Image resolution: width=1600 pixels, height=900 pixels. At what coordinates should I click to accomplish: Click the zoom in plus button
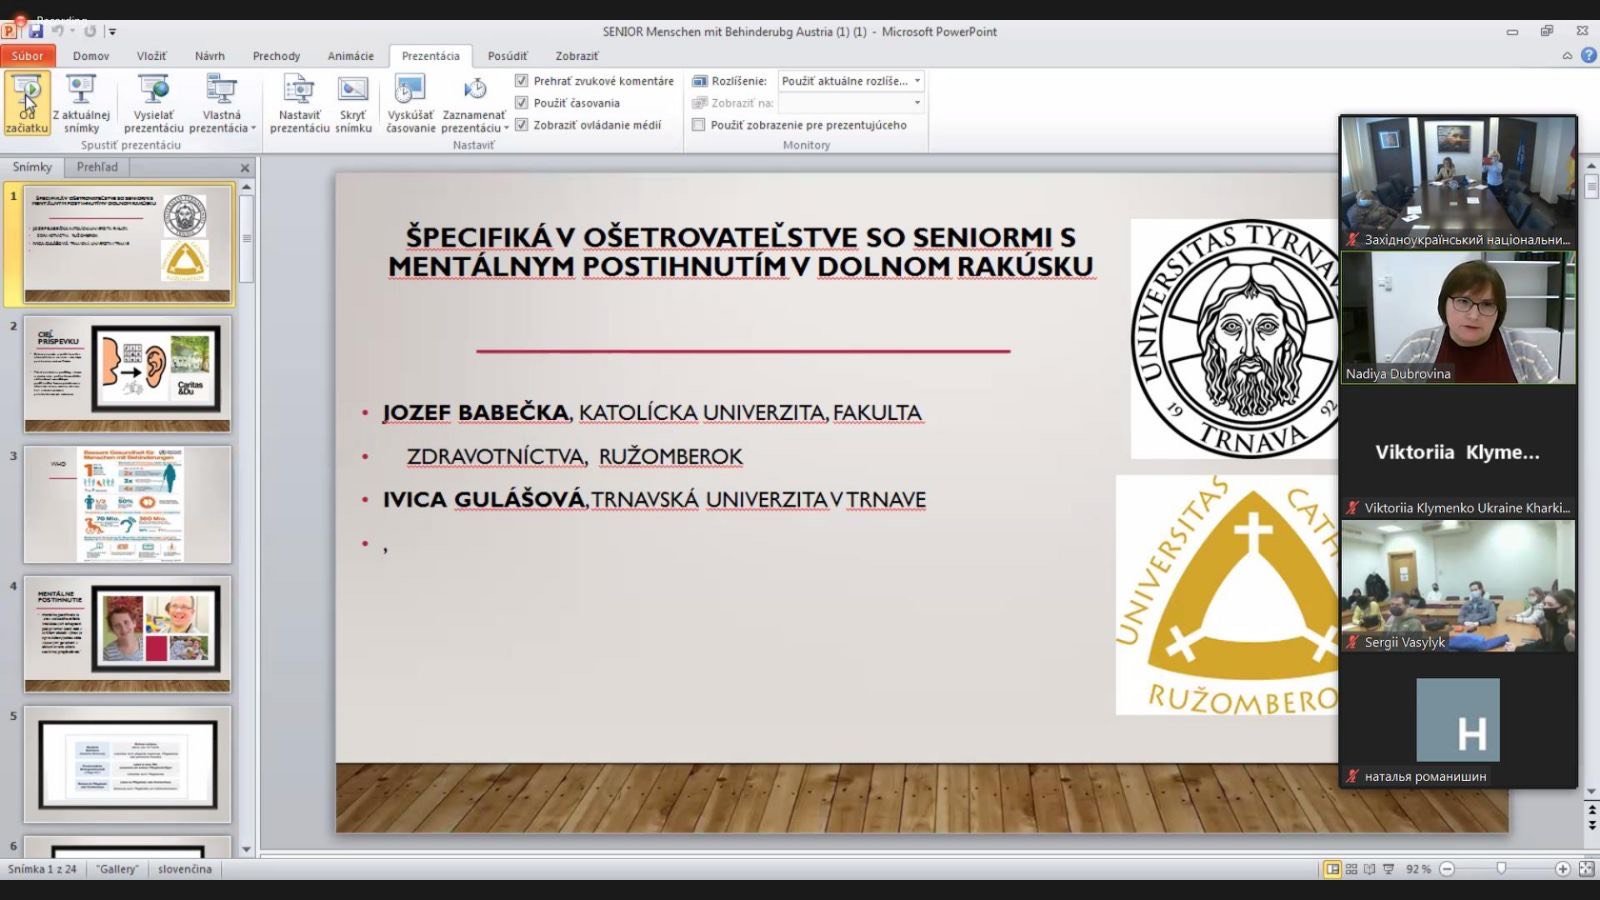tap(1562, 869)
